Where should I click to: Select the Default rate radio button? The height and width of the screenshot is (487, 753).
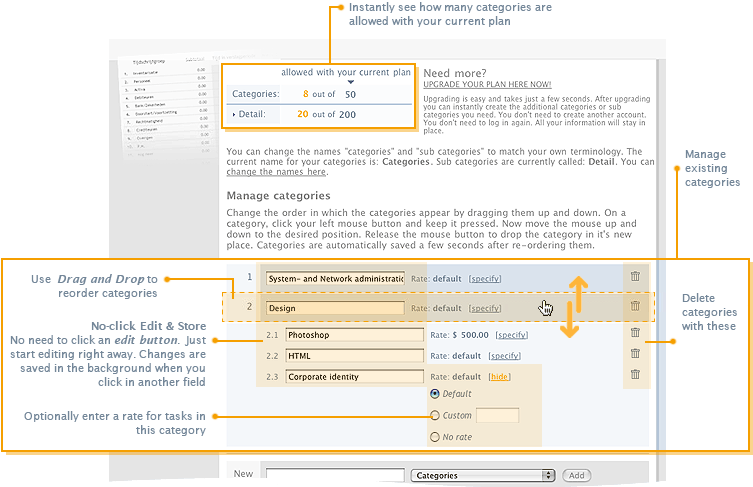[x=434, y=394]
